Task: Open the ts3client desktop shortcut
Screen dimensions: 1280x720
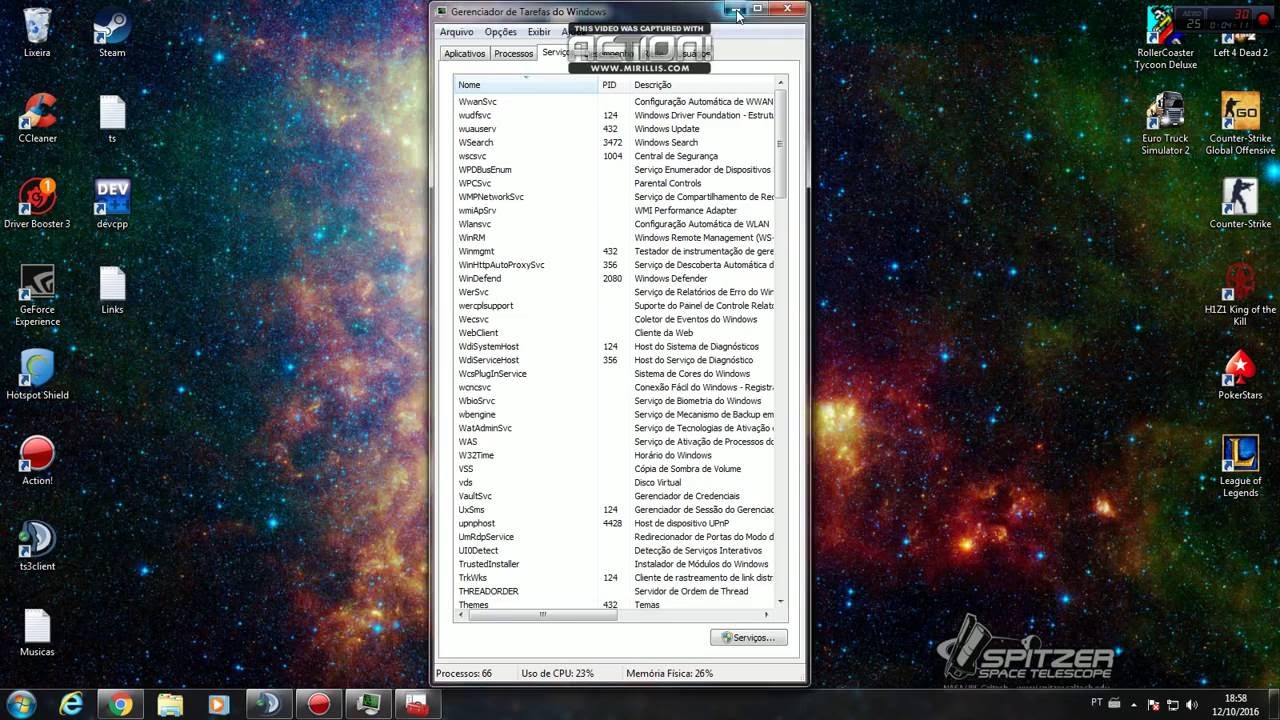Action: tap(37, 547)
